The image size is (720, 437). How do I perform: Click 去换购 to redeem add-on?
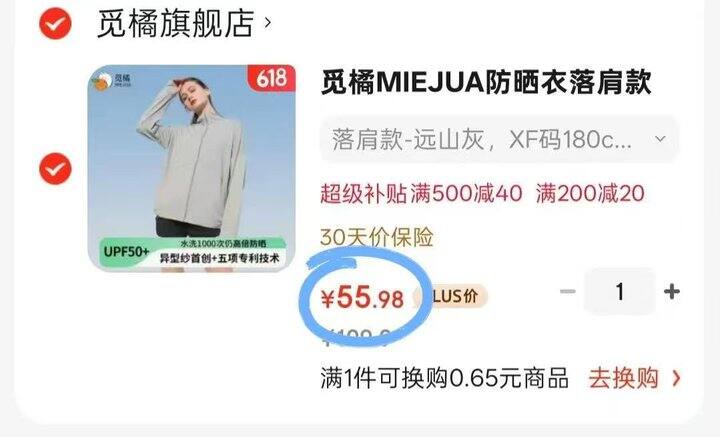[x=624, y=379]
